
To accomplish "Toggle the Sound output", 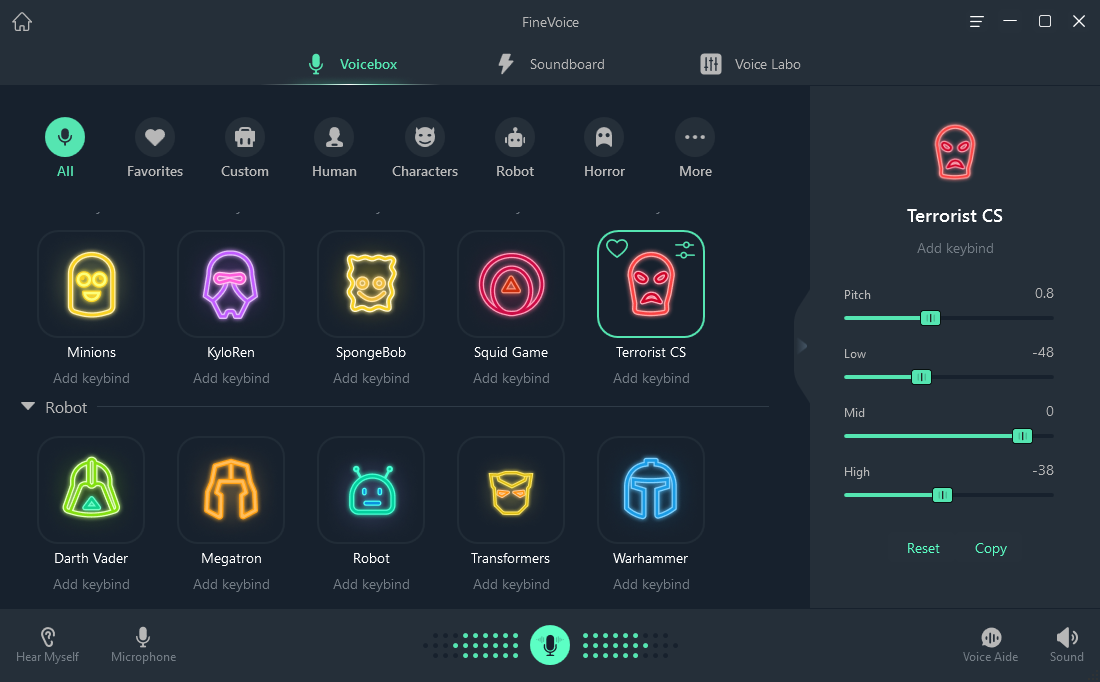I will [x=1066, y=645].
